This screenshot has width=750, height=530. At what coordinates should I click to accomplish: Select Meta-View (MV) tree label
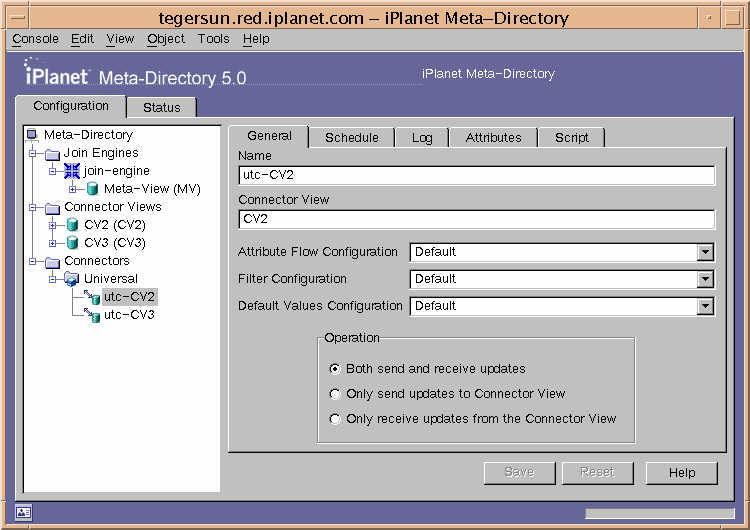click(x=152, y=189)
